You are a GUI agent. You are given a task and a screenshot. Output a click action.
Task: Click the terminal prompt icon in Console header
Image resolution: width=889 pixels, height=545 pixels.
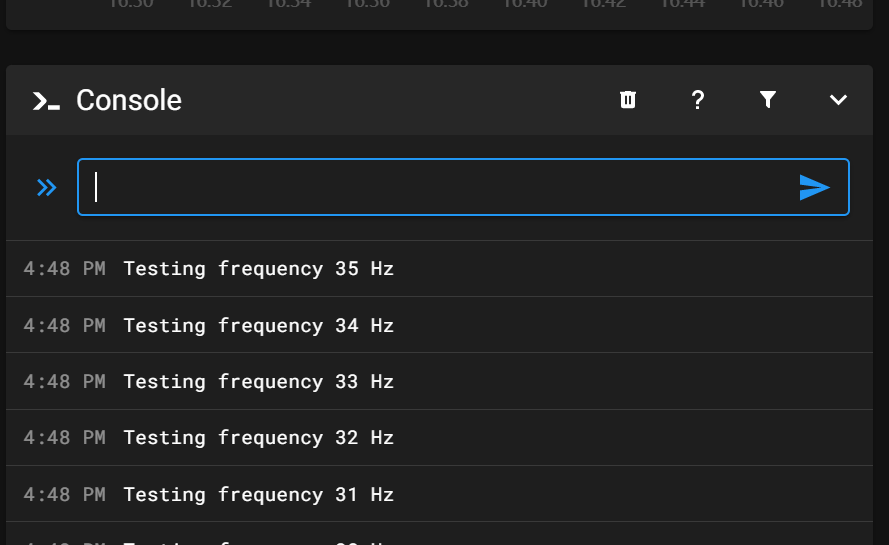[46, 100]
